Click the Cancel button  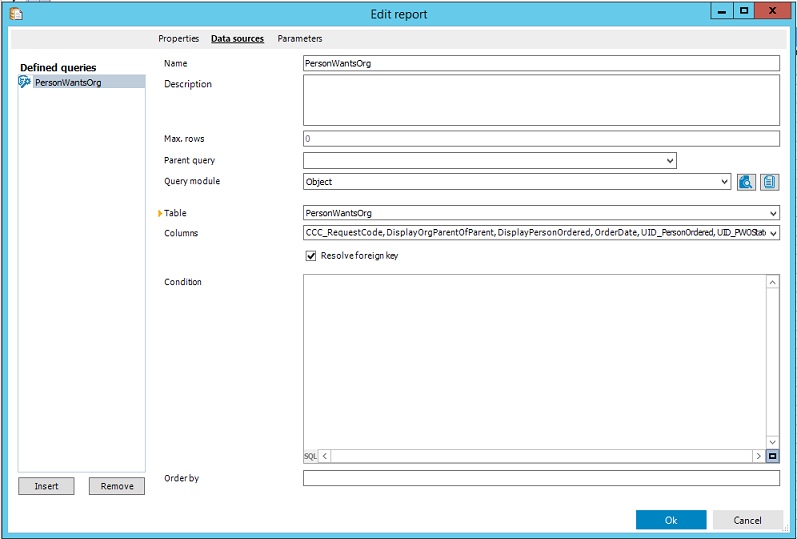pyautogui.click(x=747, y=520)
